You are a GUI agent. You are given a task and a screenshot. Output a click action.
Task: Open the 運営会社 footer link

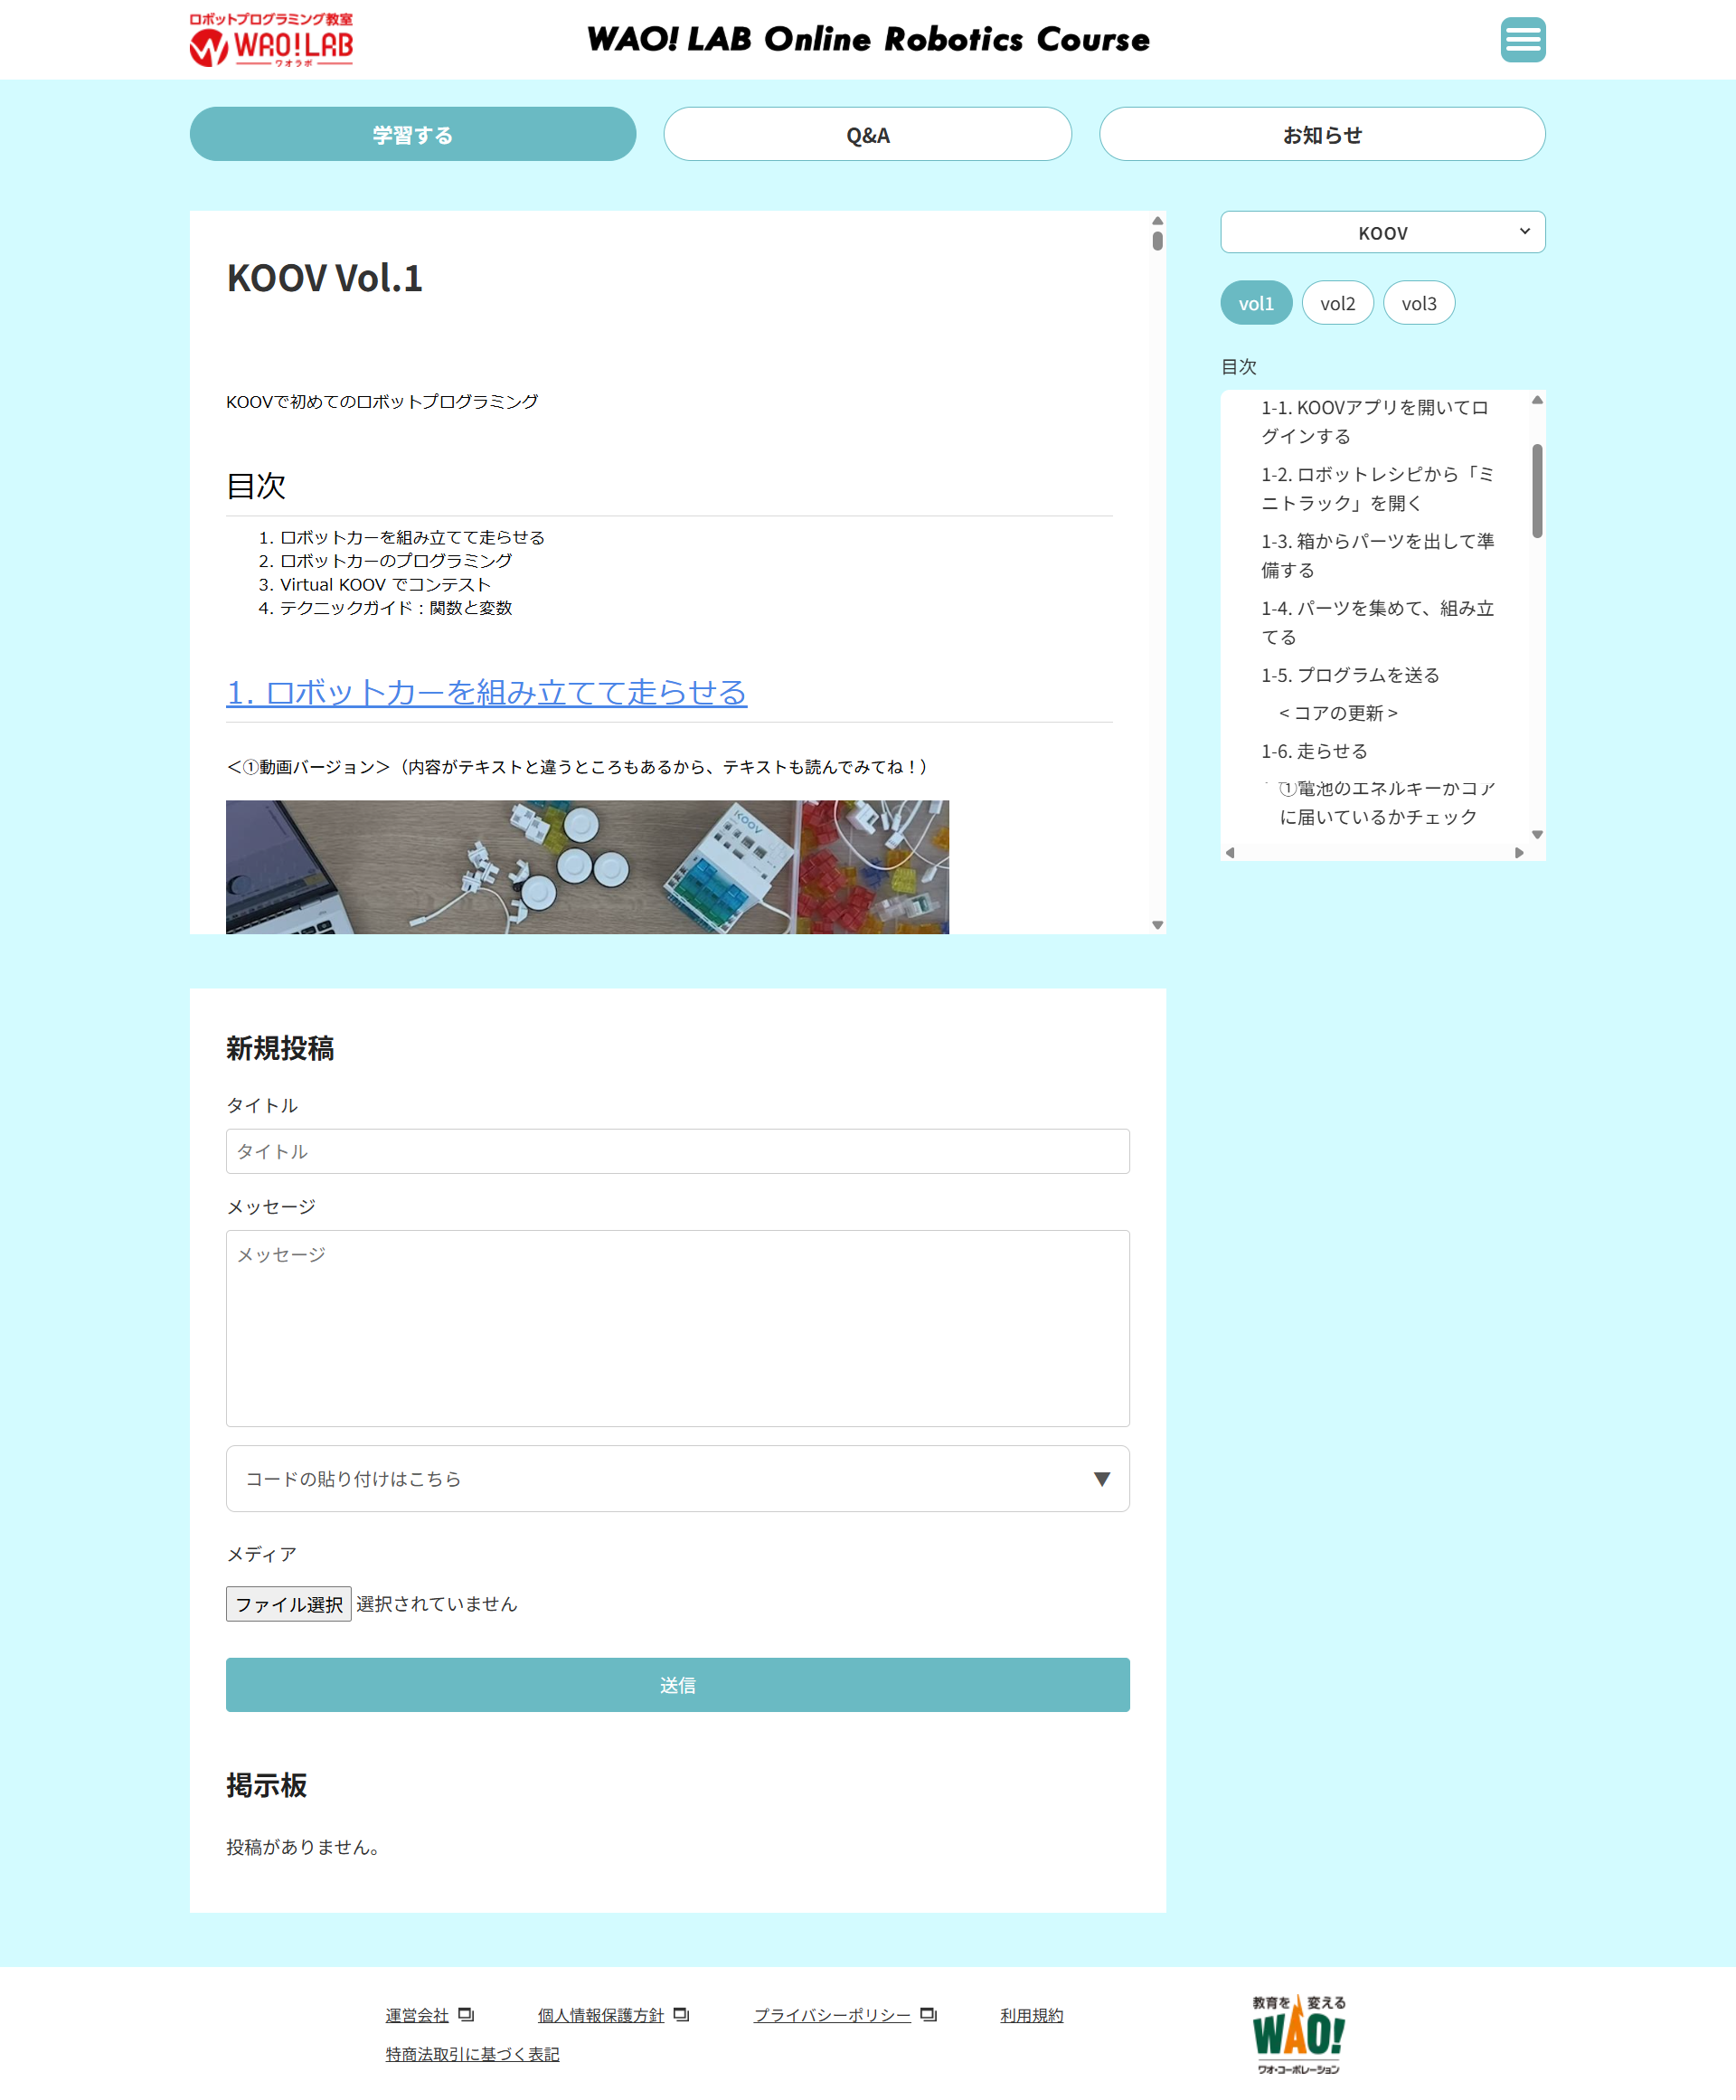[x=417, y=2015]
